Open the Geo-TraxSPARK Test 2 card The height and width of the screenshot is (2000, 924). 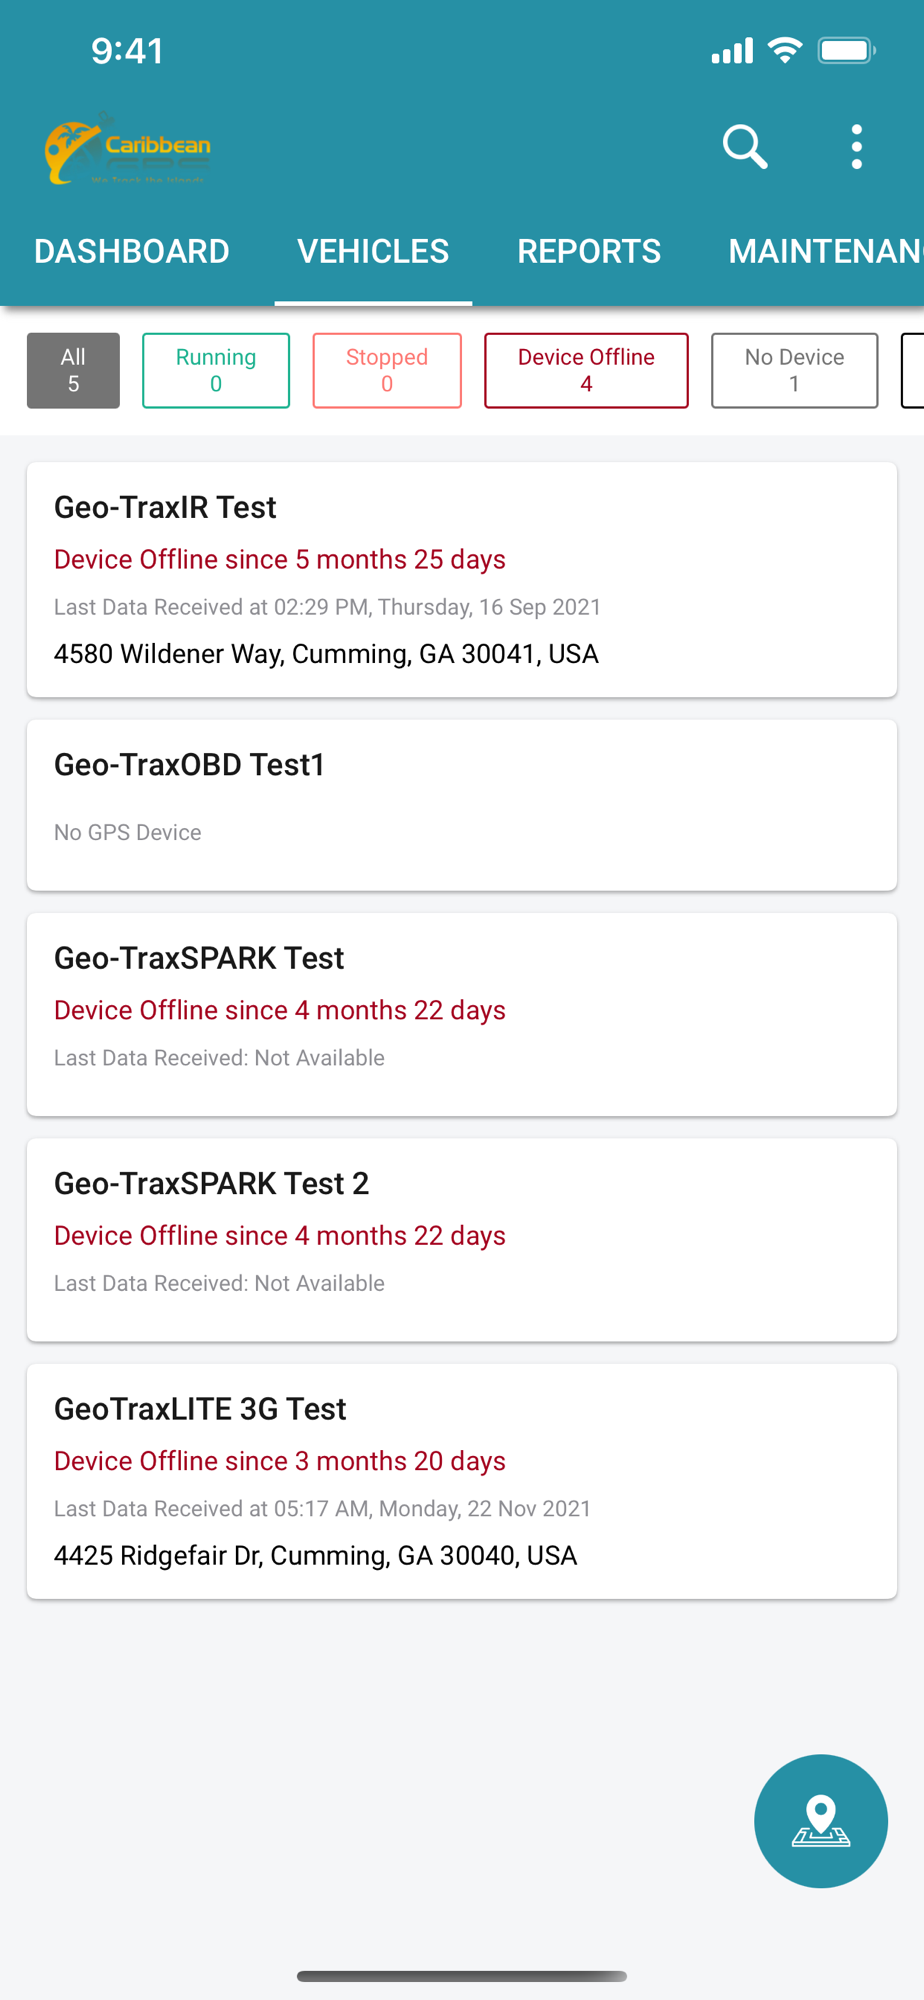[x=462, y=1240]
